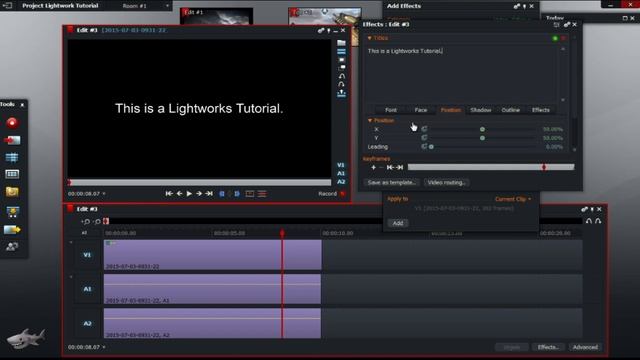Image resolution: width=640 pixels, height=360 pixels.
Task: Toggle A1 track in viewer
Action: click(x=341, y=173)
